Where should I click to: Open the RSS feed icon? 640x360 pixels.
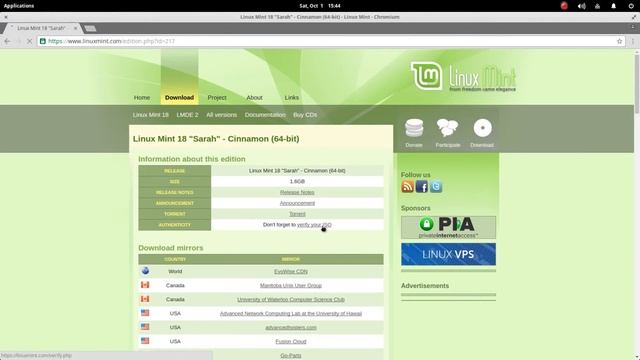[407, 187]
